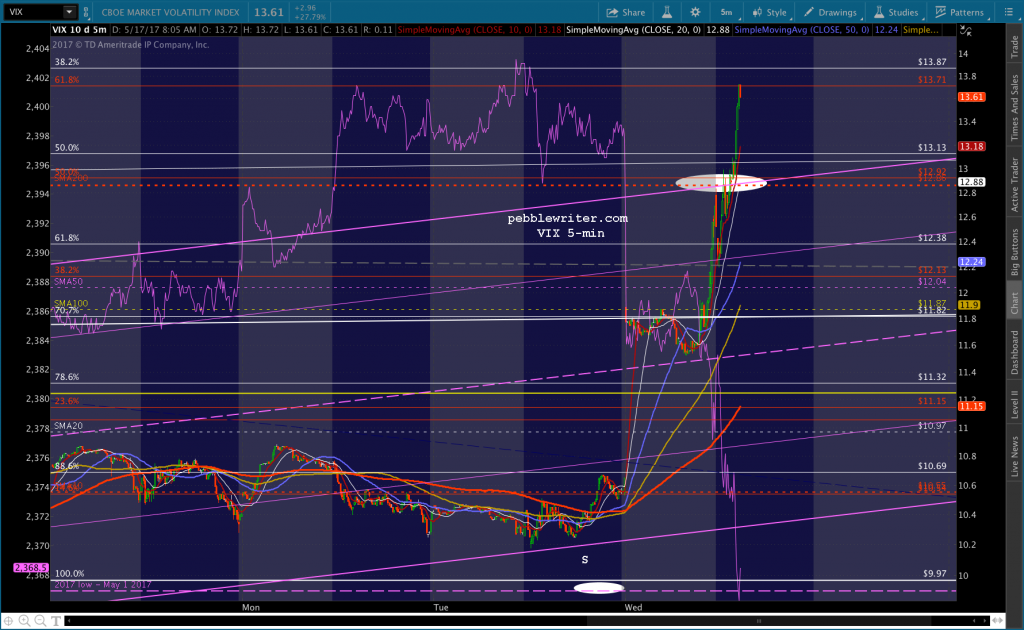Viewport: 1024px width, 630px height.
Task: Open the Style menu
Action: click(770, 12)
